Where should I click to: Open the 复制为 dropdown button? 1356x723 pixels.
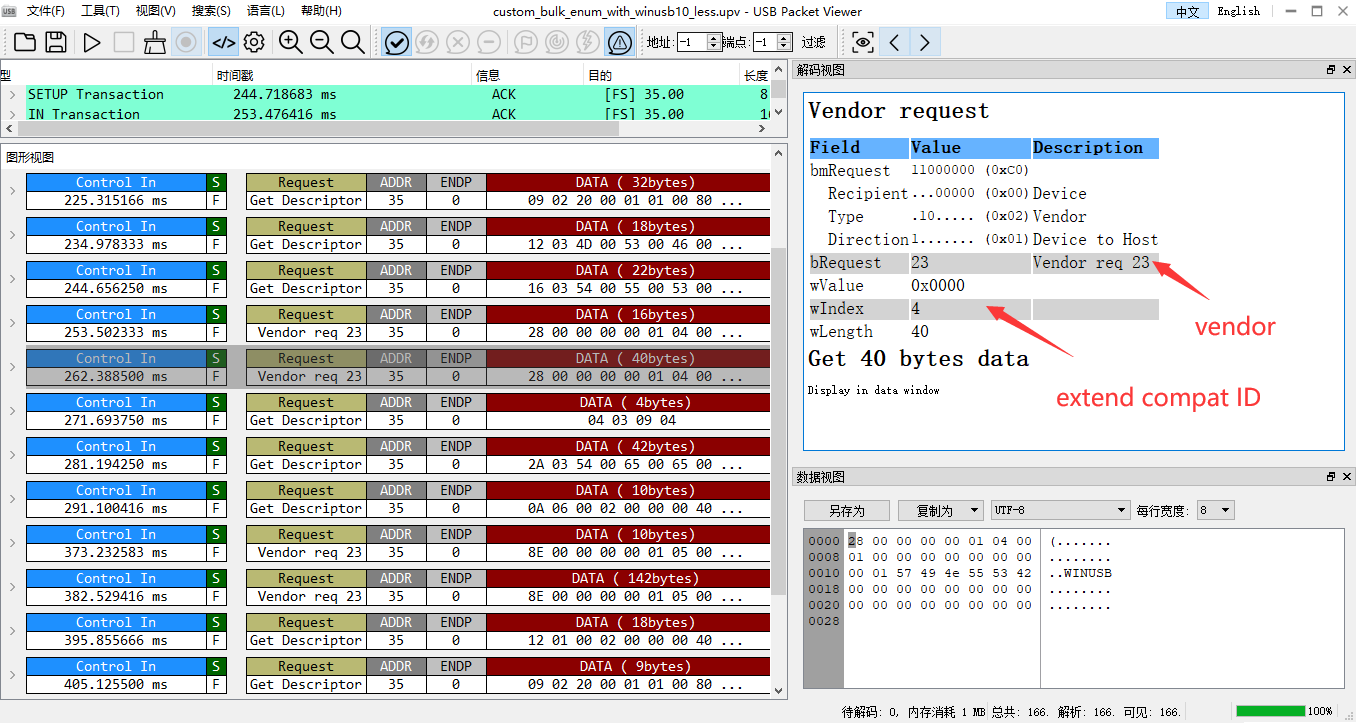click(941, 510)
